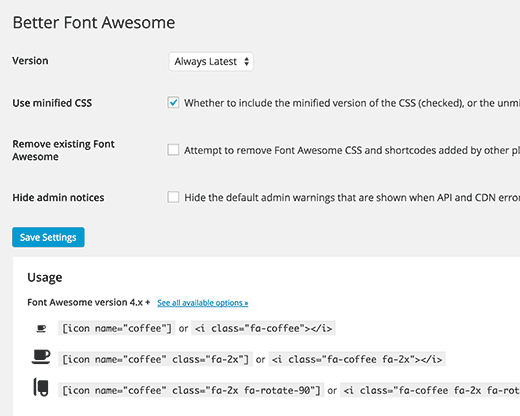This screenshot has height=416, width=520.
Task: Click the Remove existing Font Awesome label
Action: pyautogui.click(x=63, y=150)
